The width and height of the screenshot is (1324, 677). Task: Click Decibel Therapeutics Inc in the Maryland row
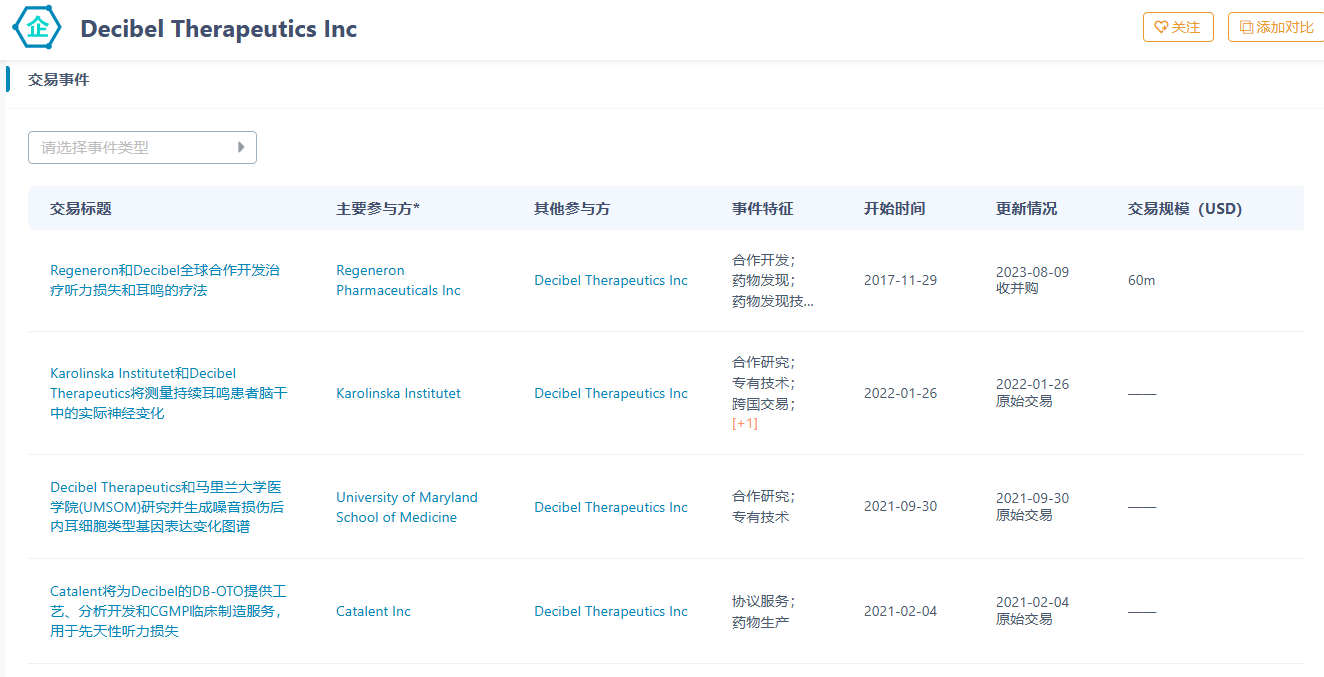click(611, 507)
